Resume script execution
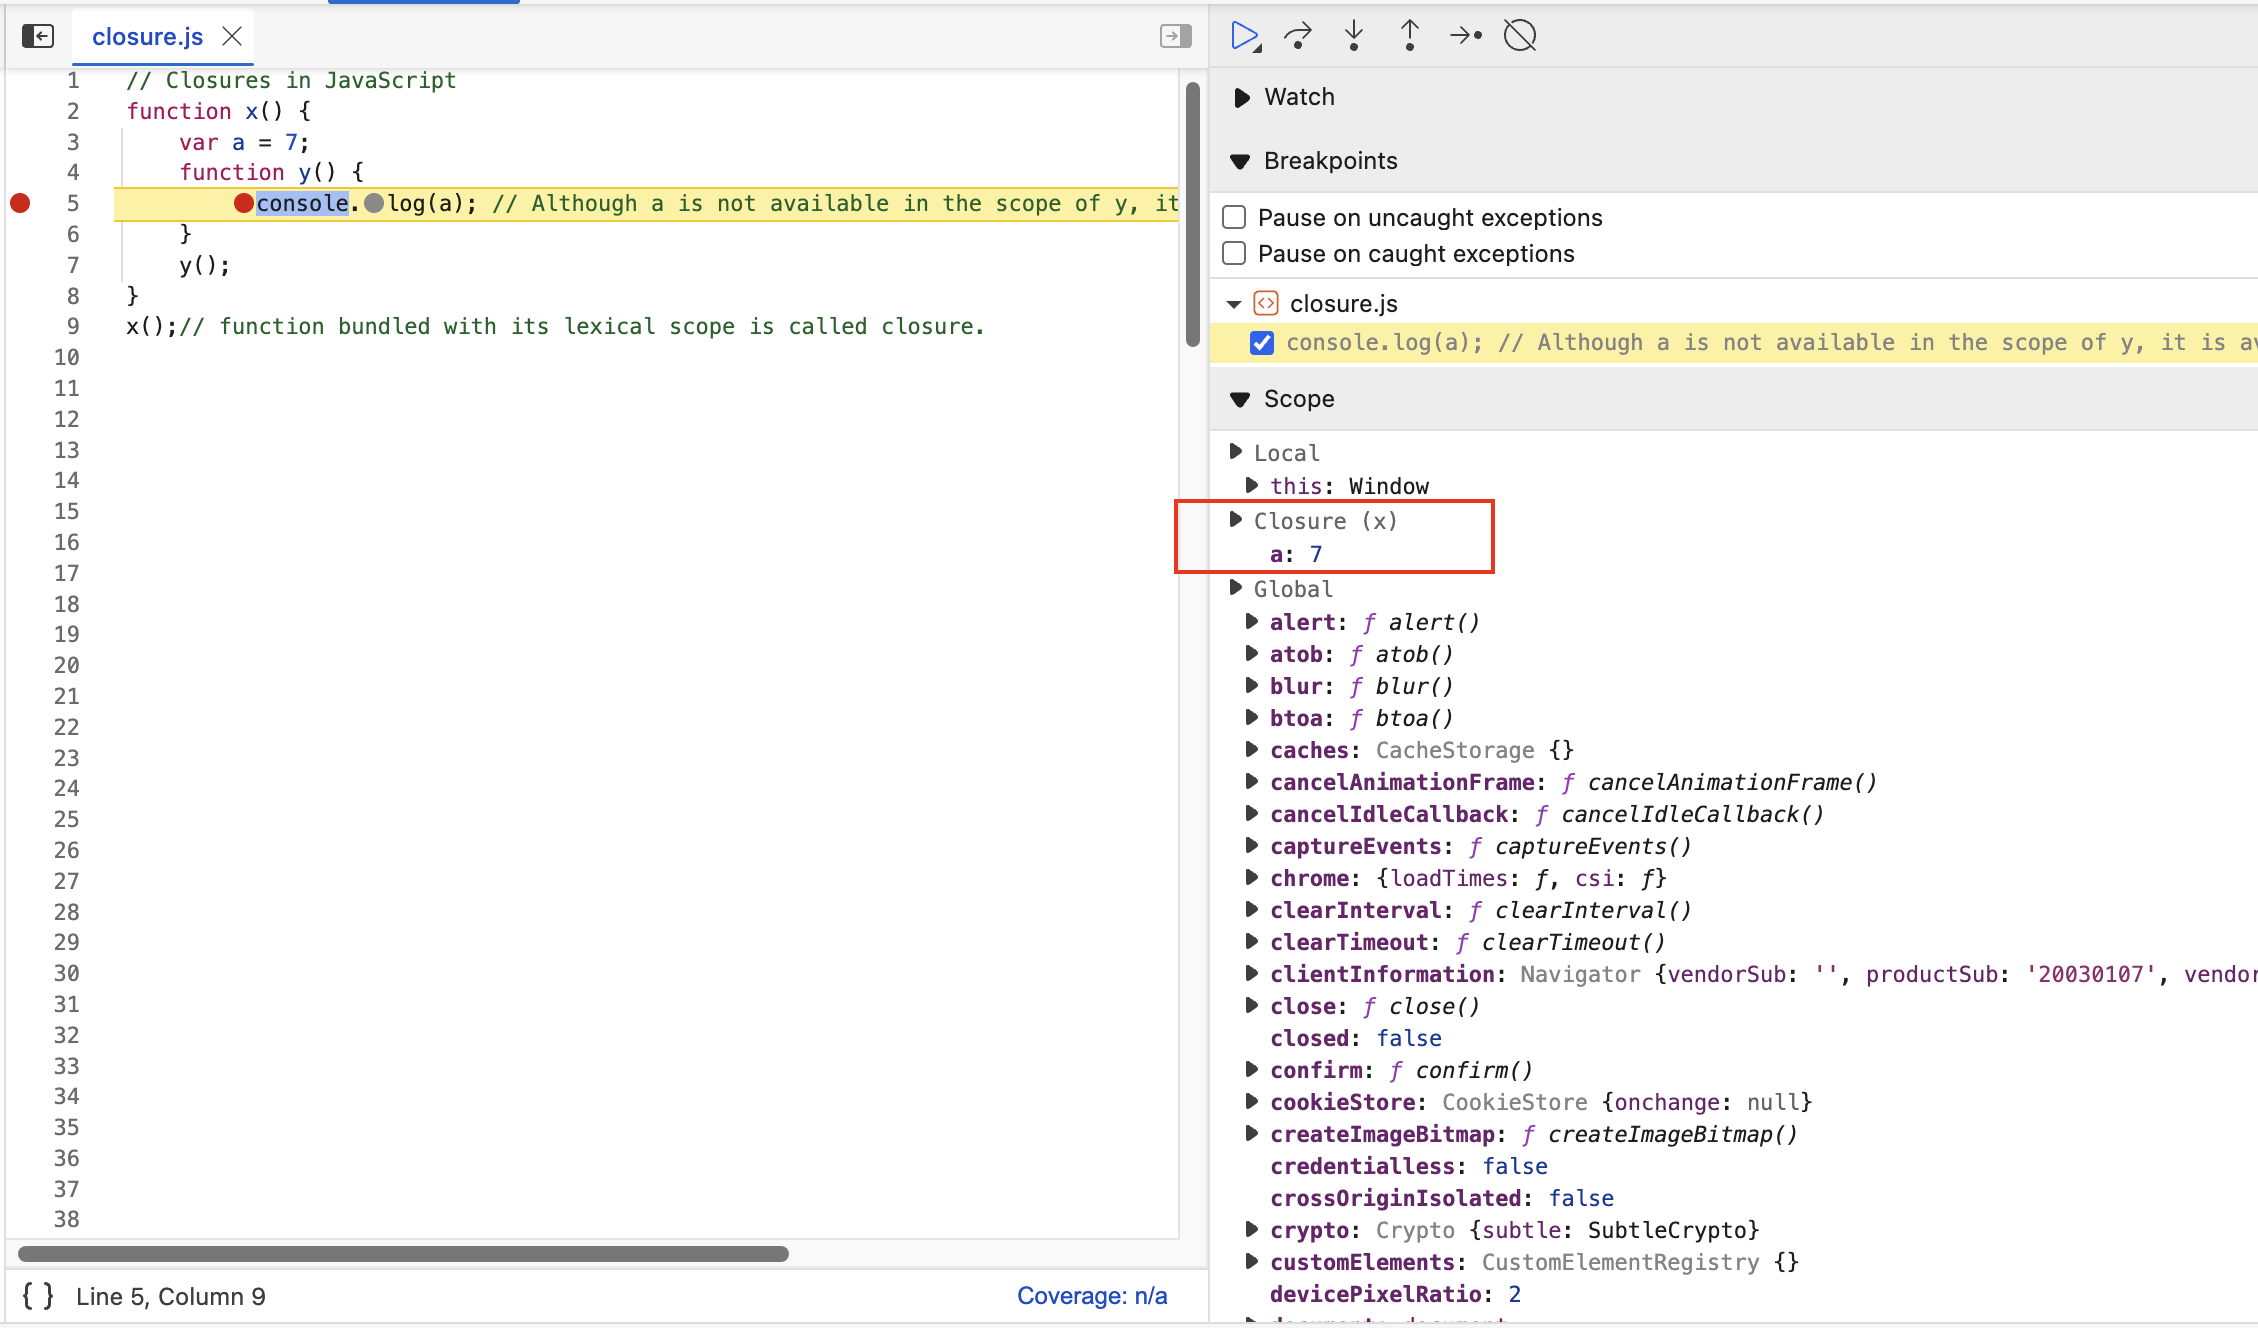2258x1328 pixels. (1244, 36)
